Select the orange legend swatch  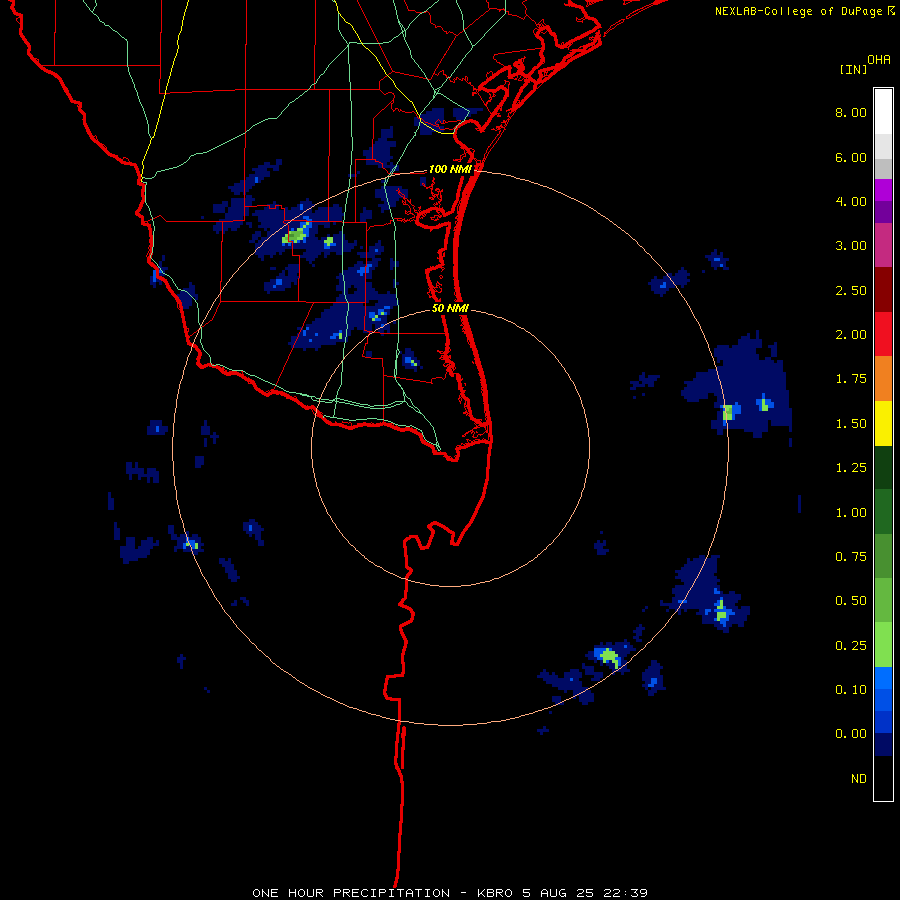[x=883, y=379]
